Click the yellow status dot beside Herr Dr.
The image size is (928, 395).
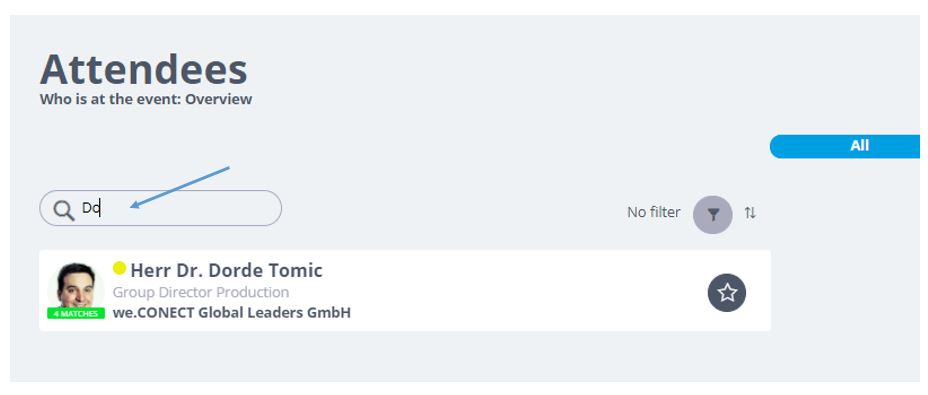pyautogui.click(x=119, y=268)
